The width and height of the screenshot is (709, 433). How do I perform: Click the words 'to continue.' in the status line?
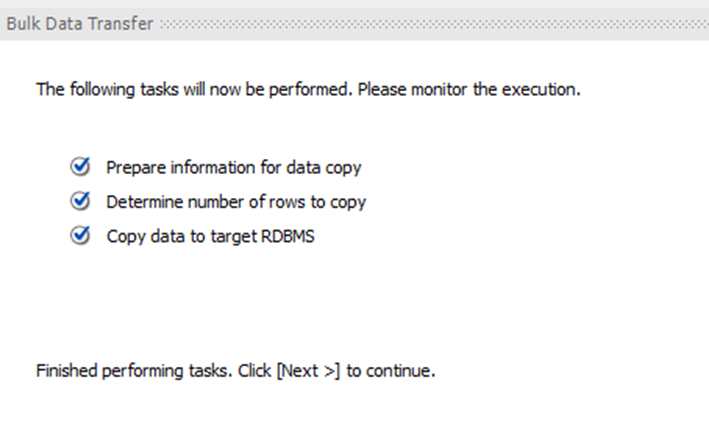point(391,370)
